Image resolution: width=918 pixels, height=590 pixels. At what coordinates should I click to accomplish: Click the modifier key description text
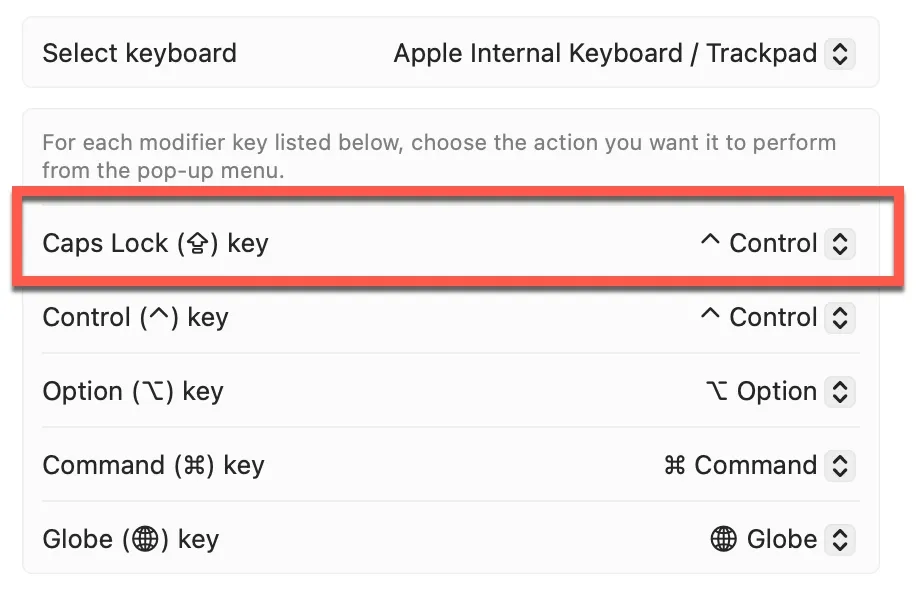coord(438,156)
